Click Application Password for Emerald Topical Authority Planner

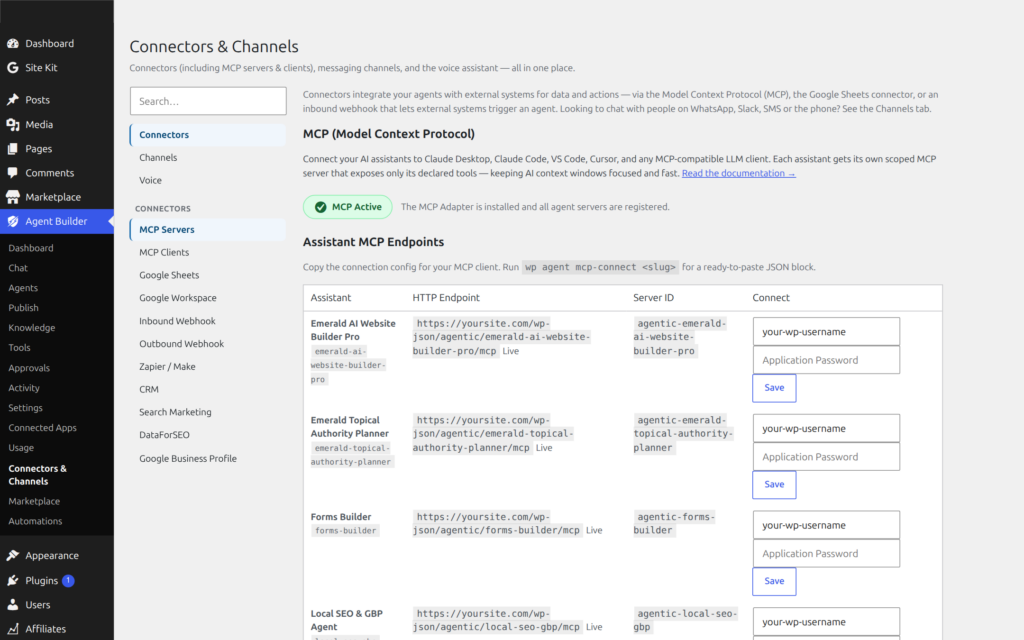click(826, 456)
